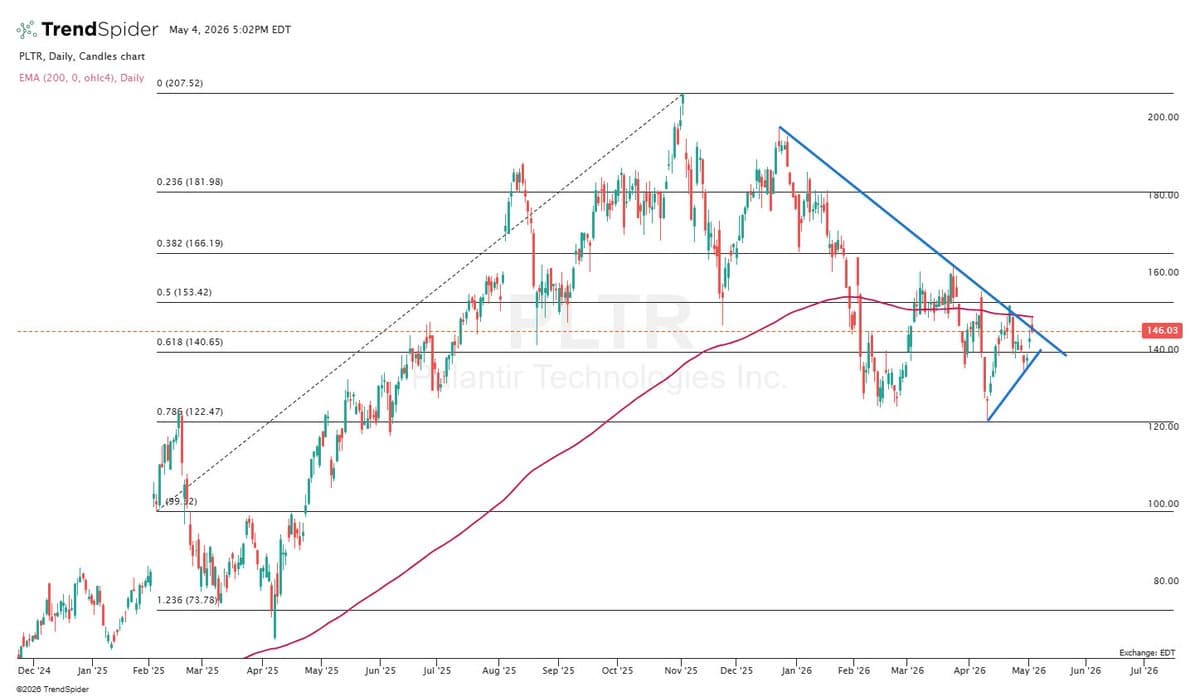Click the '0.382 (166.19)' Fibonacci label

190,243
